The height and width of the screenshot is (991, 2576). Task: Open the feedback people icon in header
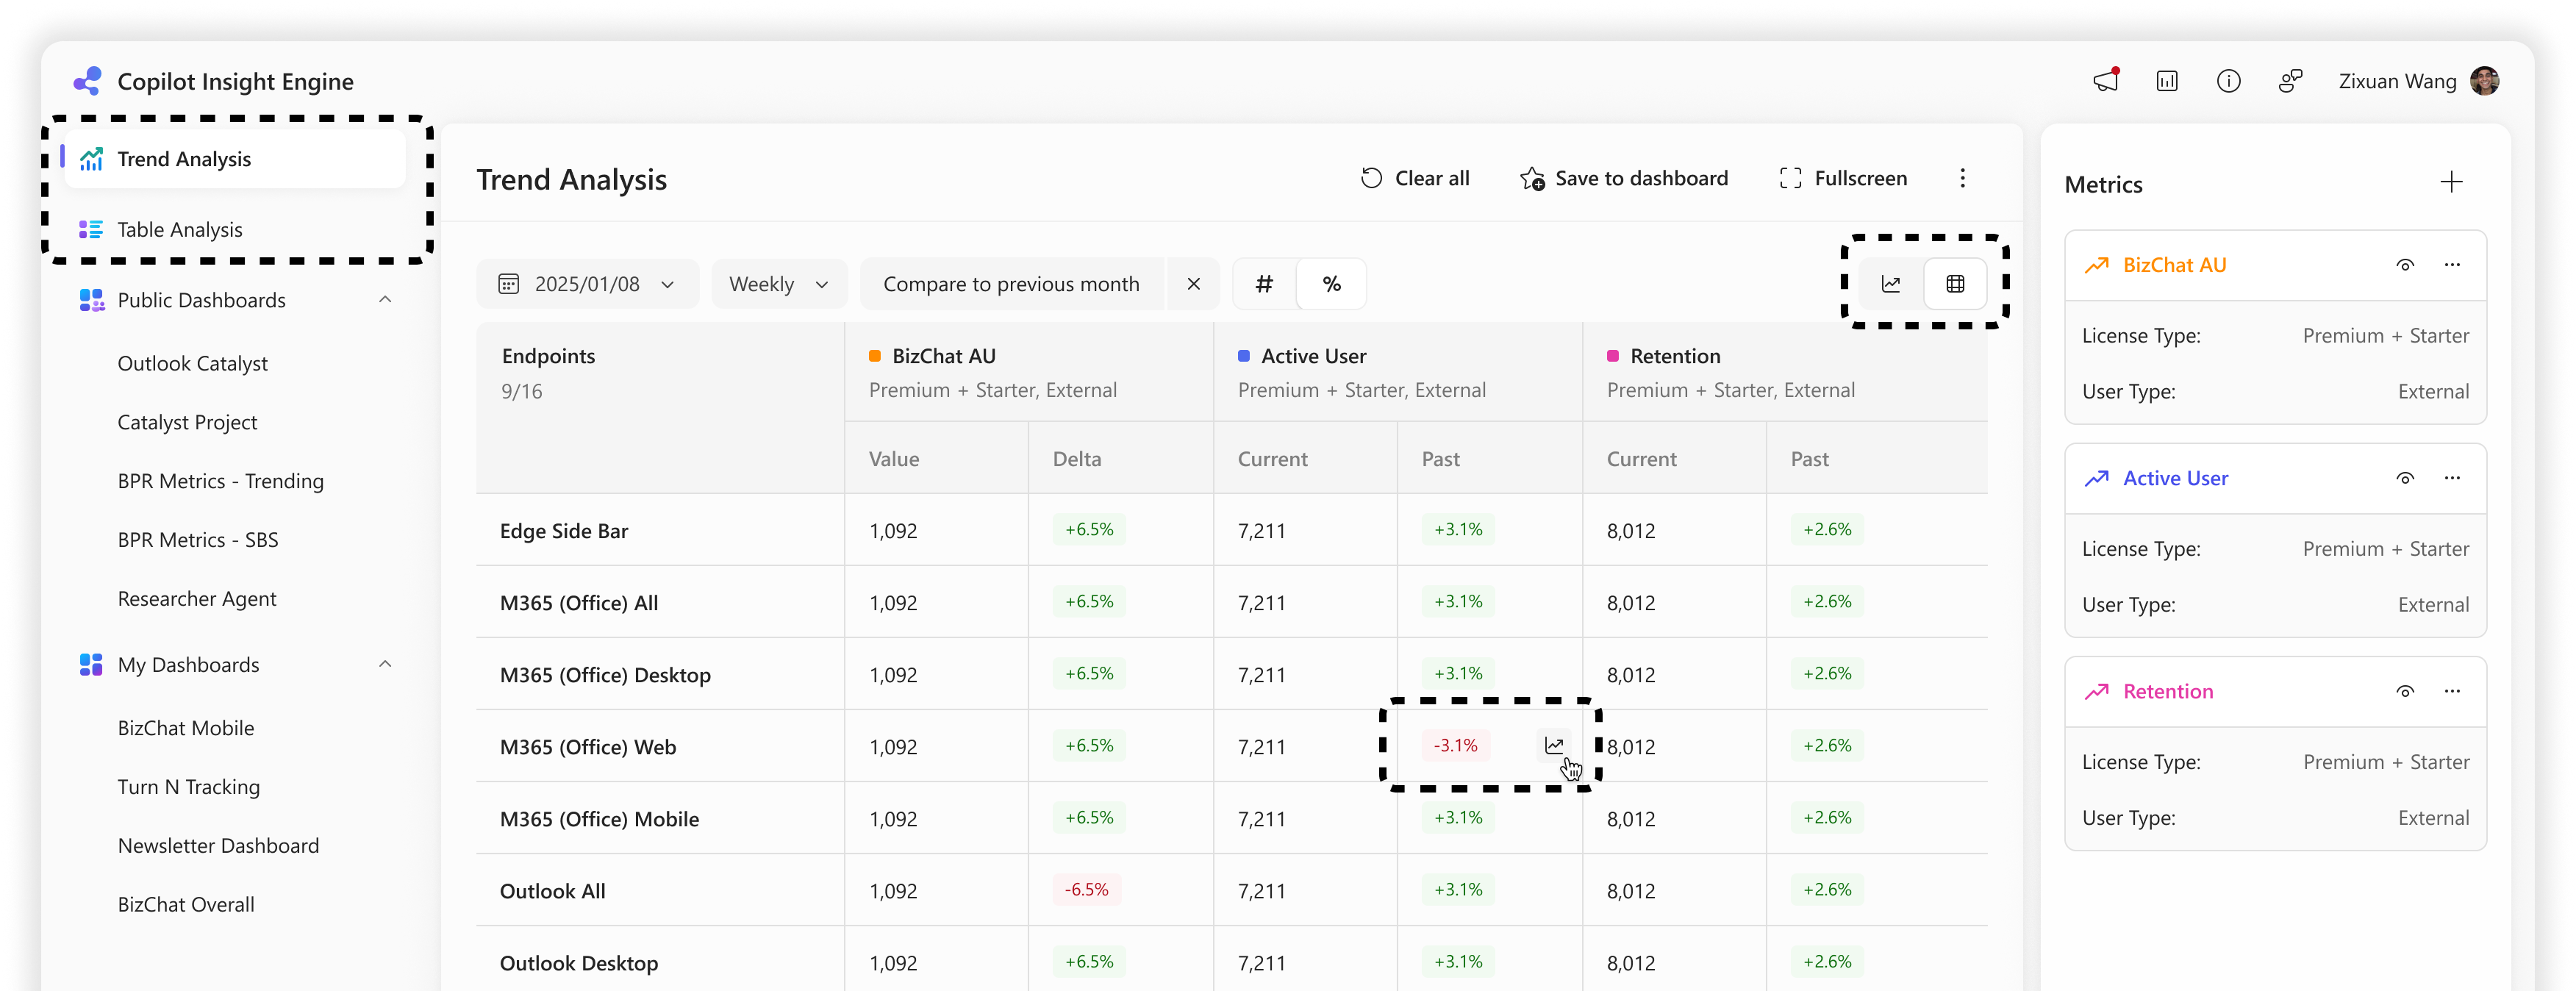tap(2290, 81)
